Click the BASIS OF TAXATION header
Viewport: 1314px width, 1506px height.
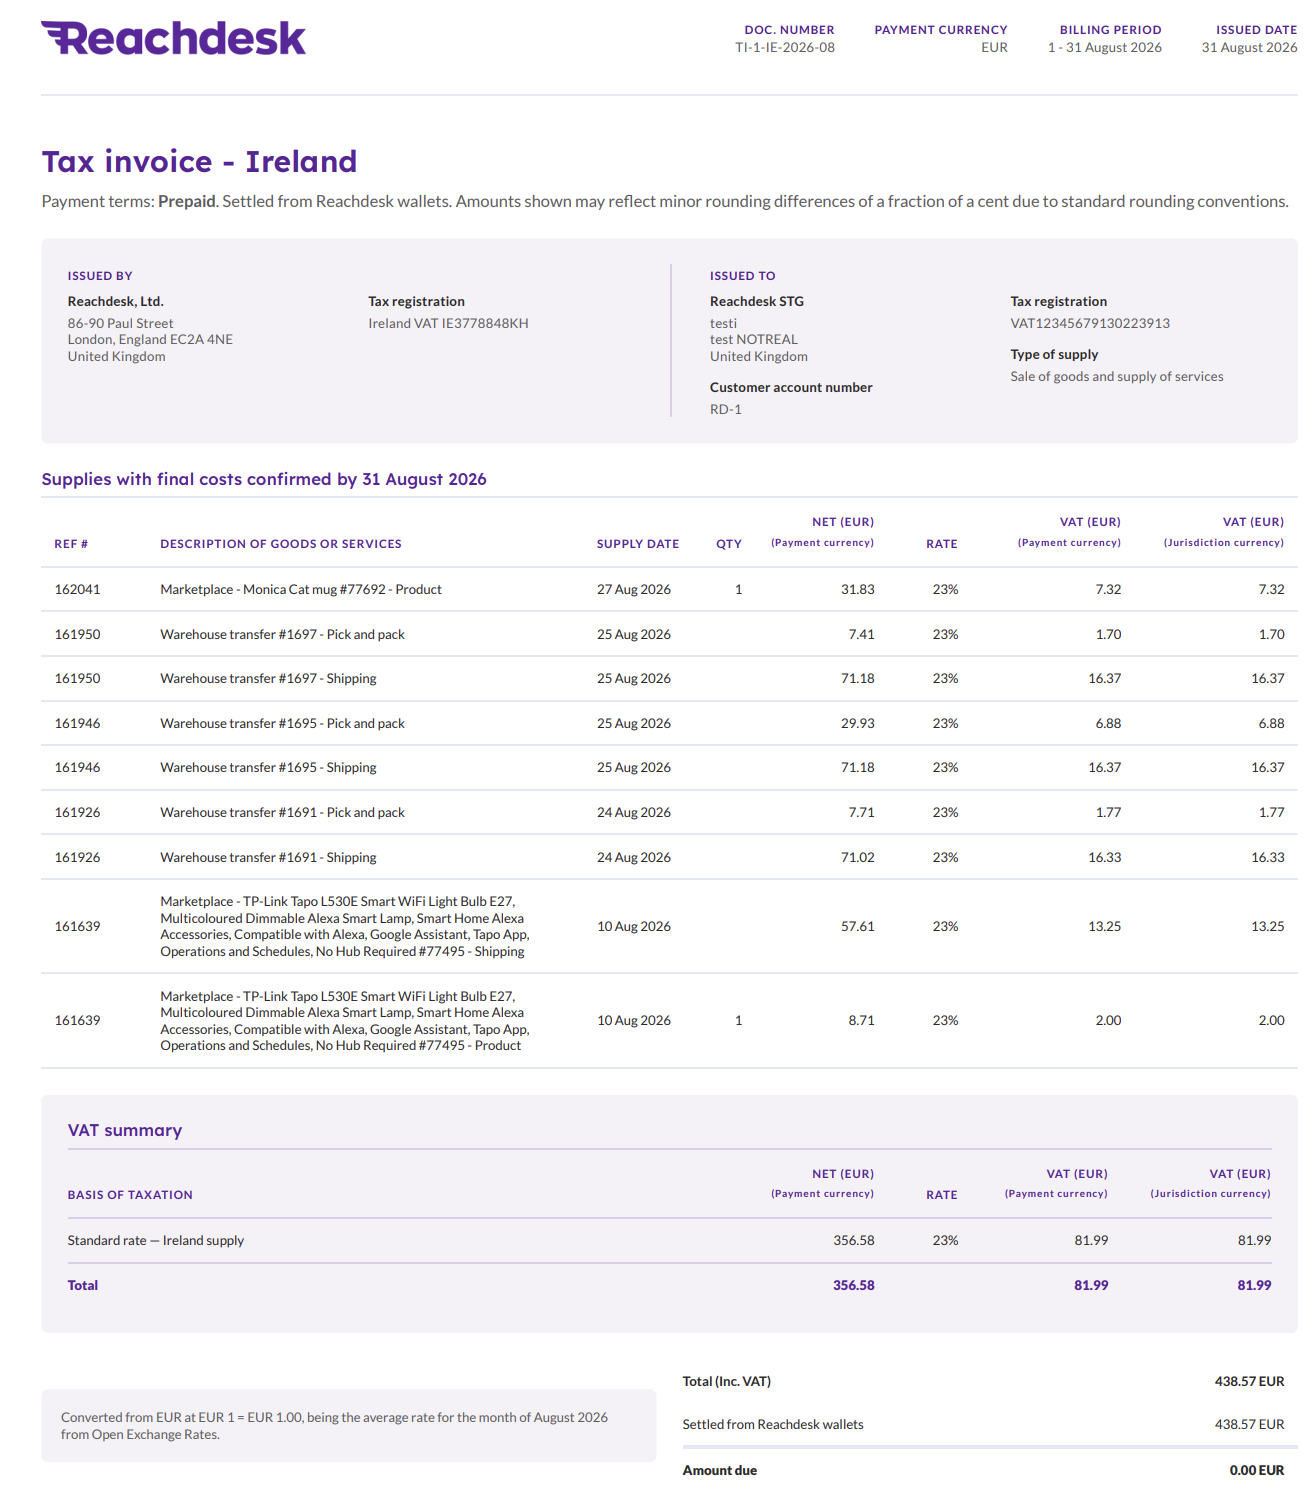tap(130, 1195)
